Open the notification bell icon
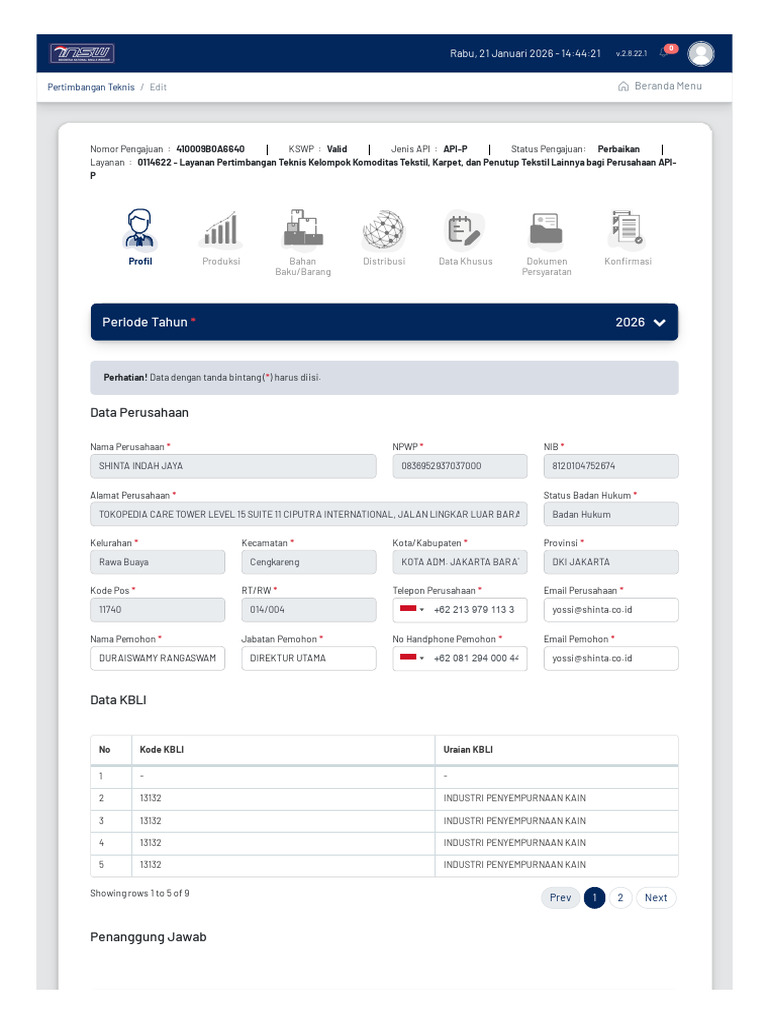768x1024 pixels. tap(665, 52)
